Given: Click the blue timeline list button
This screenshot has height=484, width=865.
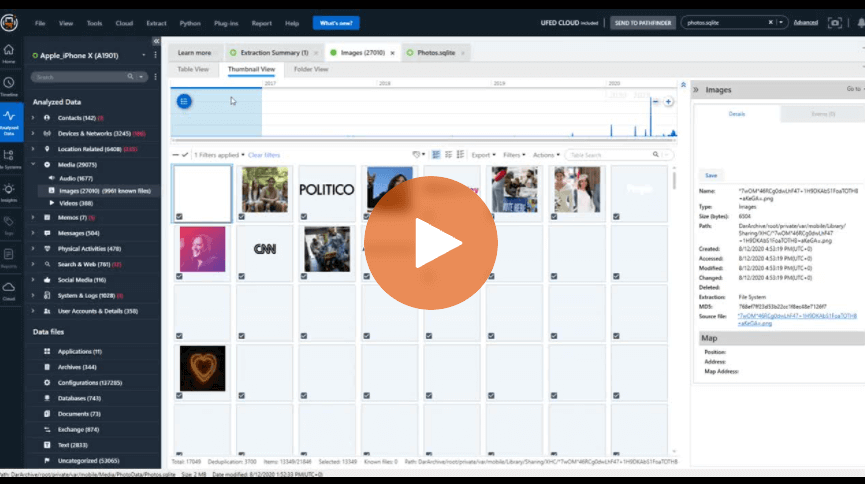Looking at the screenshot, I should (184, 101).
